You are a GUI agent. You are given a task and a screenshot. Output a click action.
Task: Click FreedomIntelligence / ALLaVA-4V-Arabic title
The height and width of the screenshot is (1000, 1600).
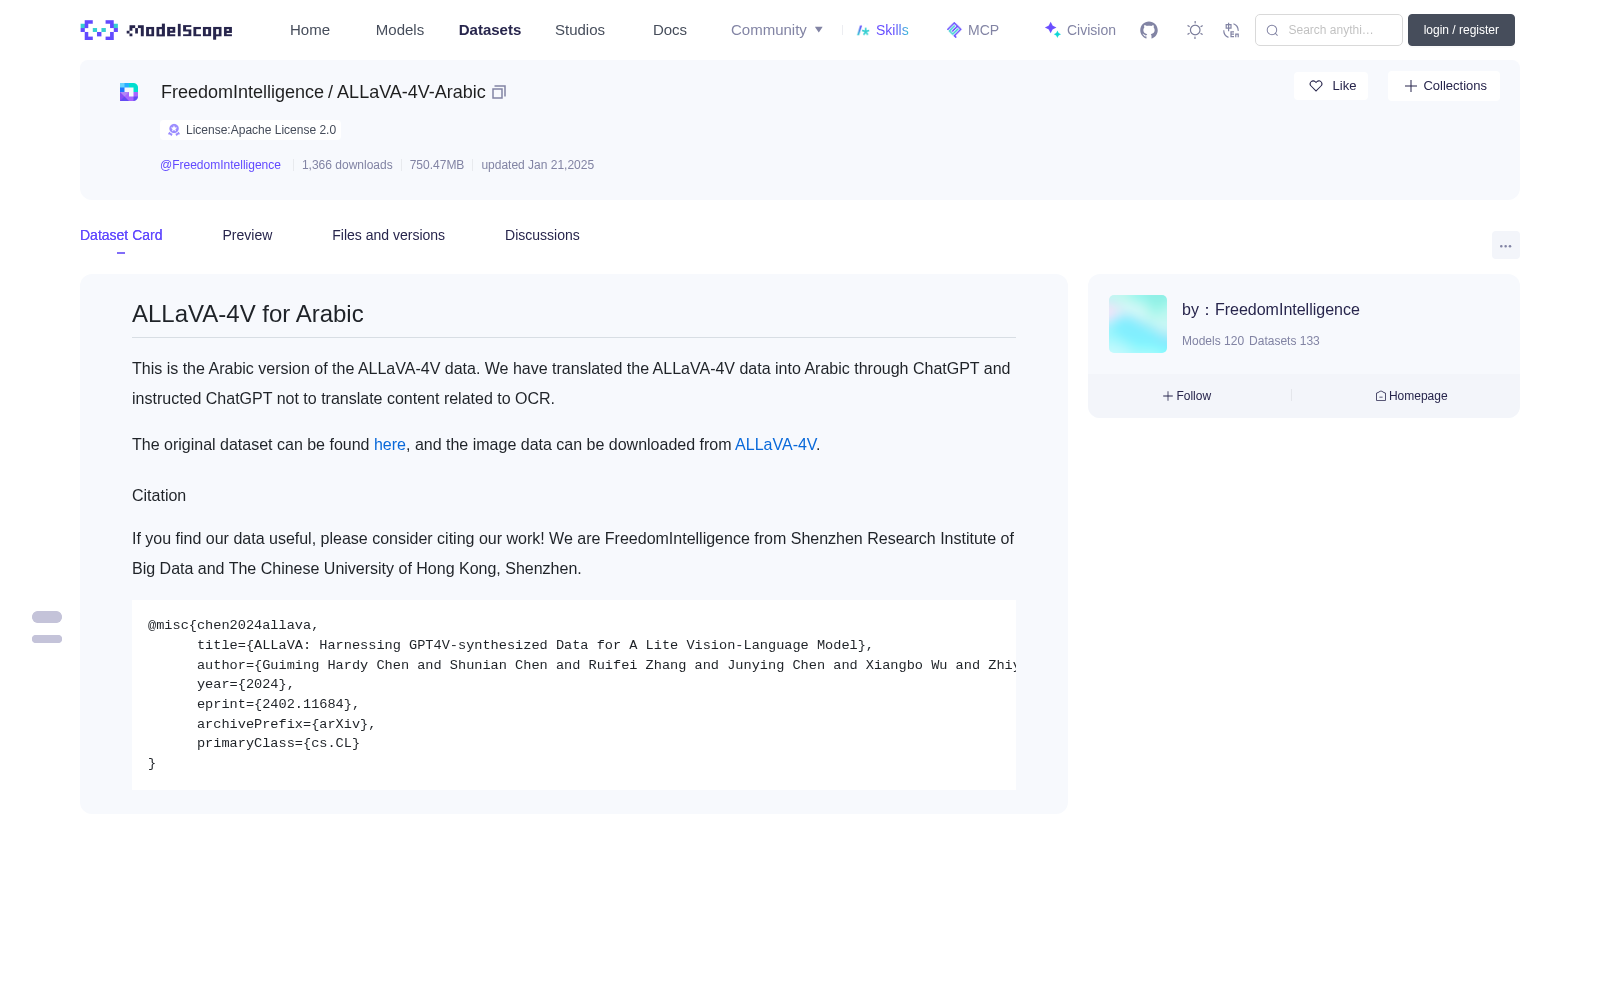click(x=323, y=92)
